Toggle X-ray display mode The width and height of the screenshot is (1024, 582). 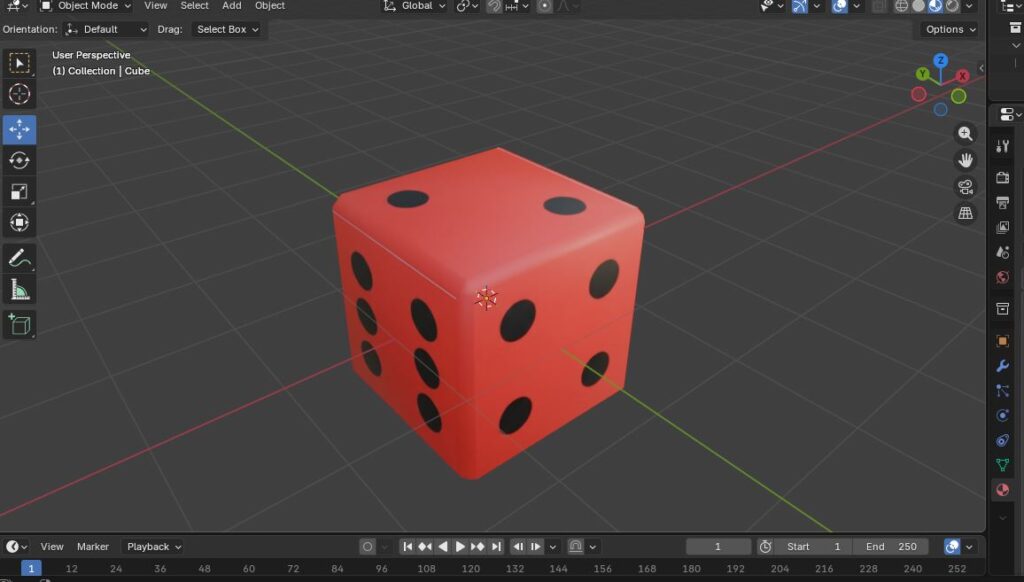(x=880, y=6)
